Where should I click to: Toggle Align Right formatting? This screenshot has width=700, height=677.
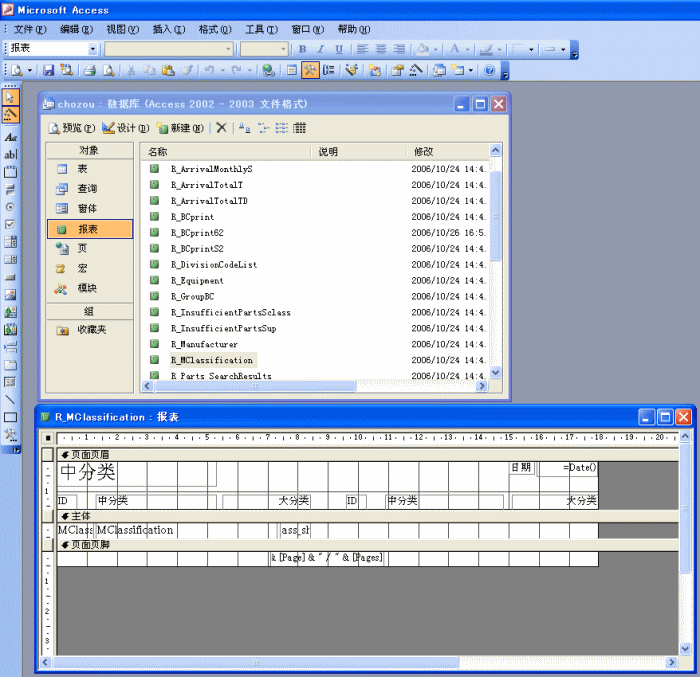pyautogui.click(x=400, y=49)
